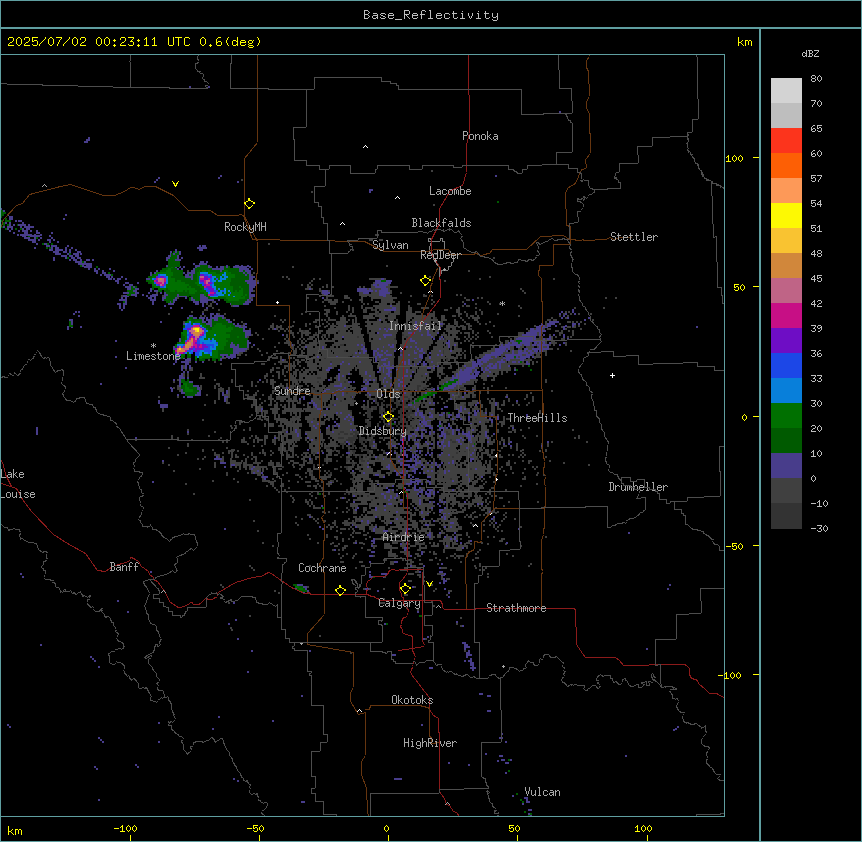Click the Airdrie city label
Screen dimensions: 862x842
(x=404, y=538)
